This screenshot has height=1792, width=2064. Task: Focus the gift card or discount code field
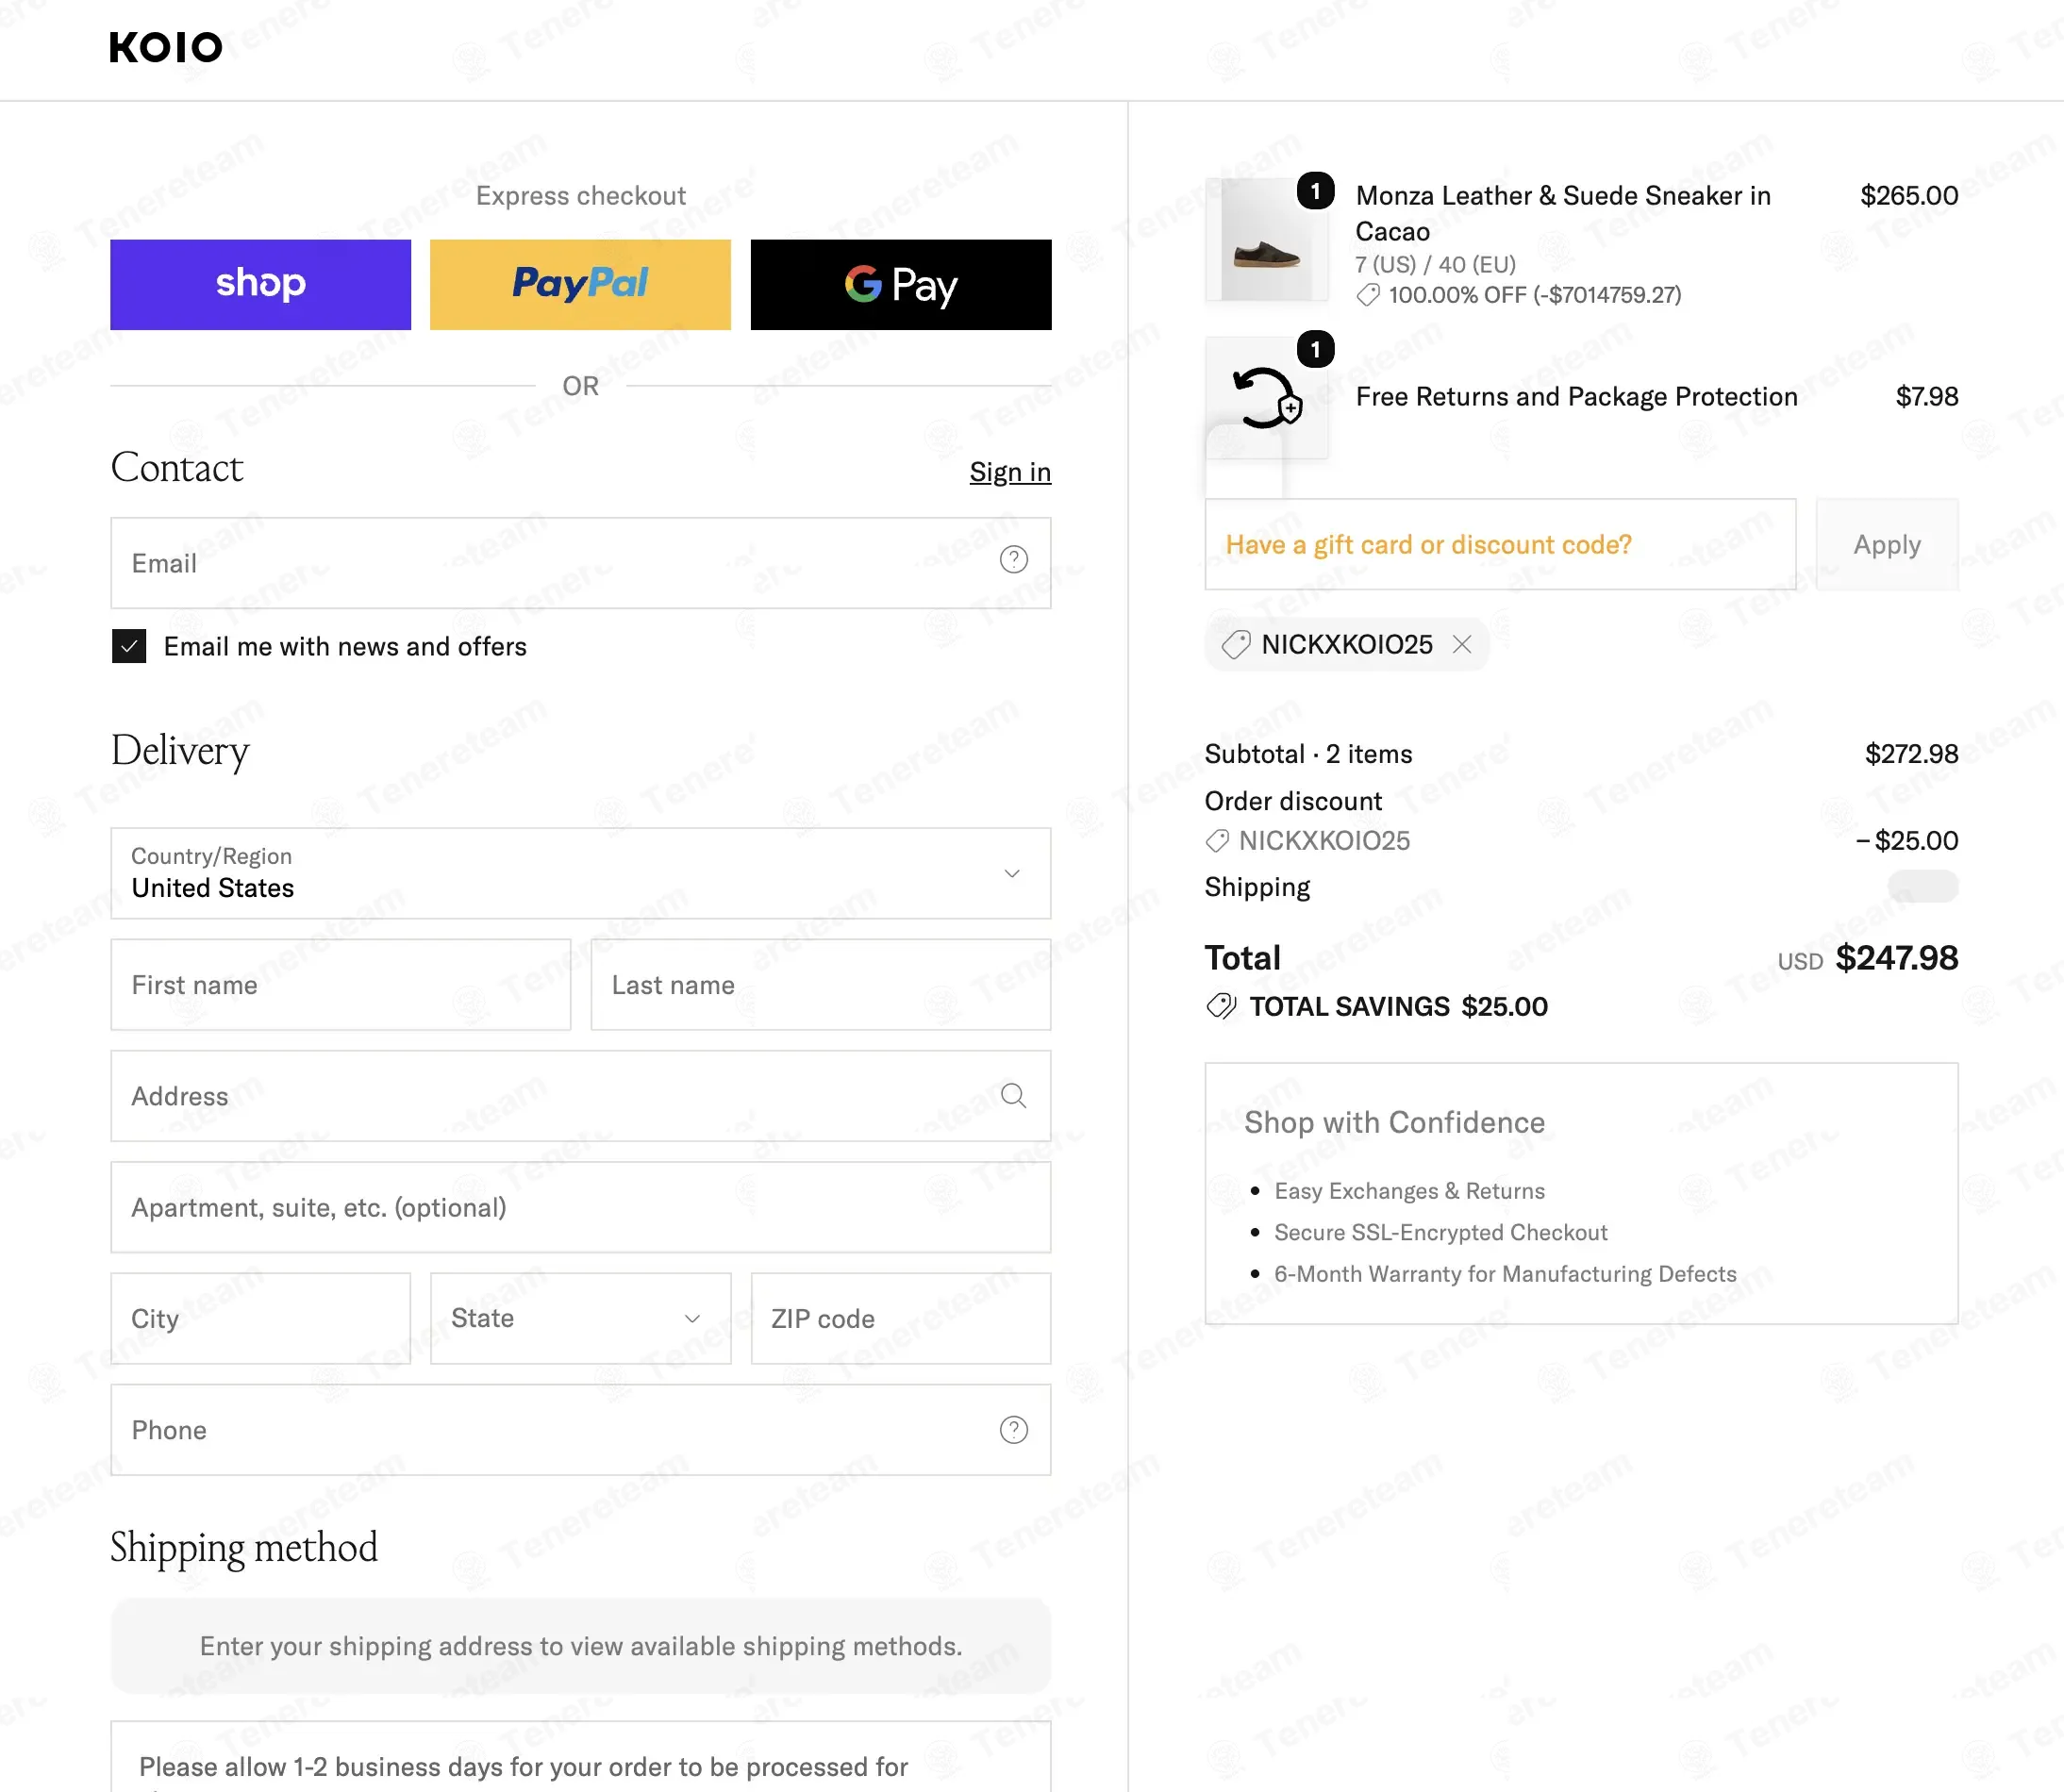pyautogui.click(x=1500, y=545)
